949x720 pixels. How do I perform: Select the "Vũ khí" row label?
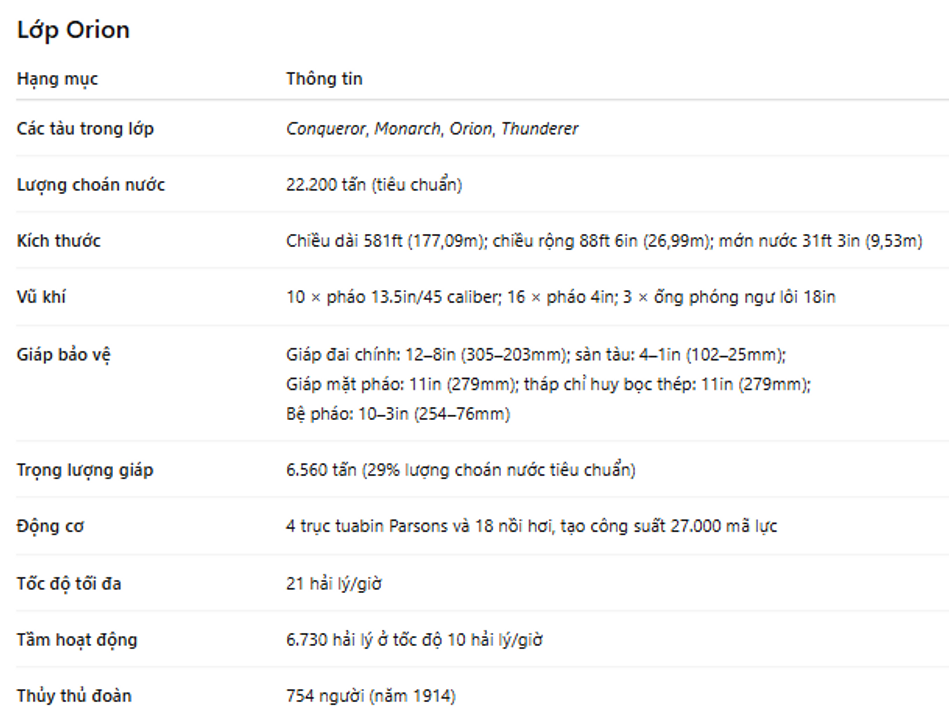pyautogui.click(x=42, y=297)
